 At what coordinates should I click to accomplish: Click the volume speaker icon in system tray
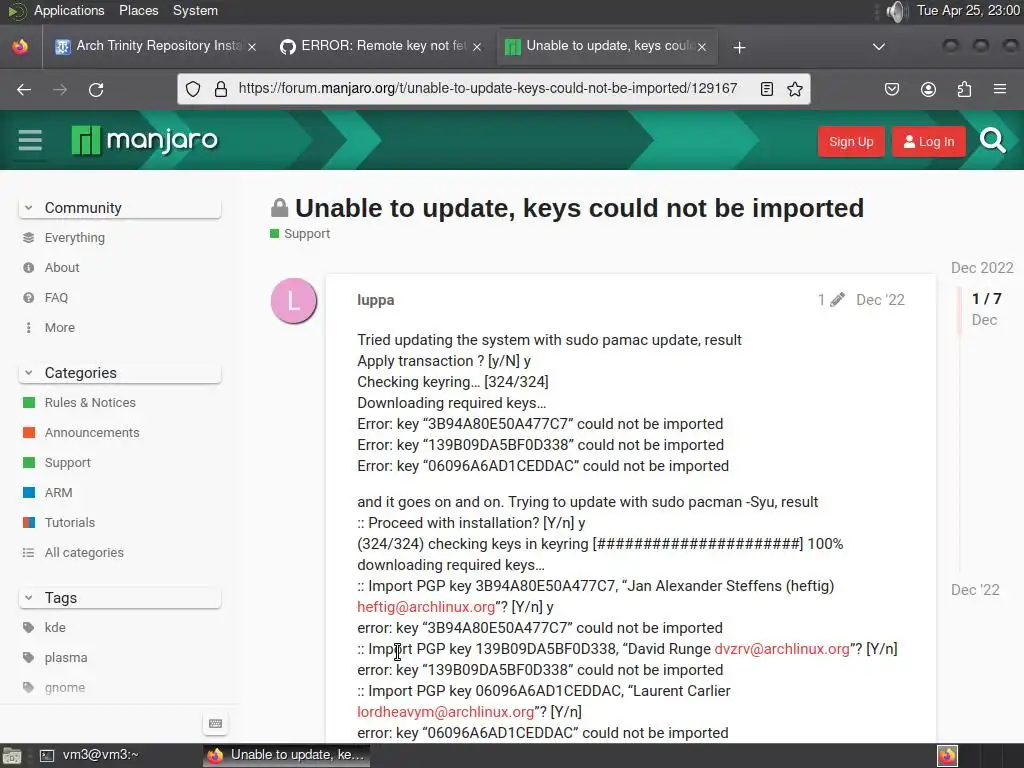(898, 11)
